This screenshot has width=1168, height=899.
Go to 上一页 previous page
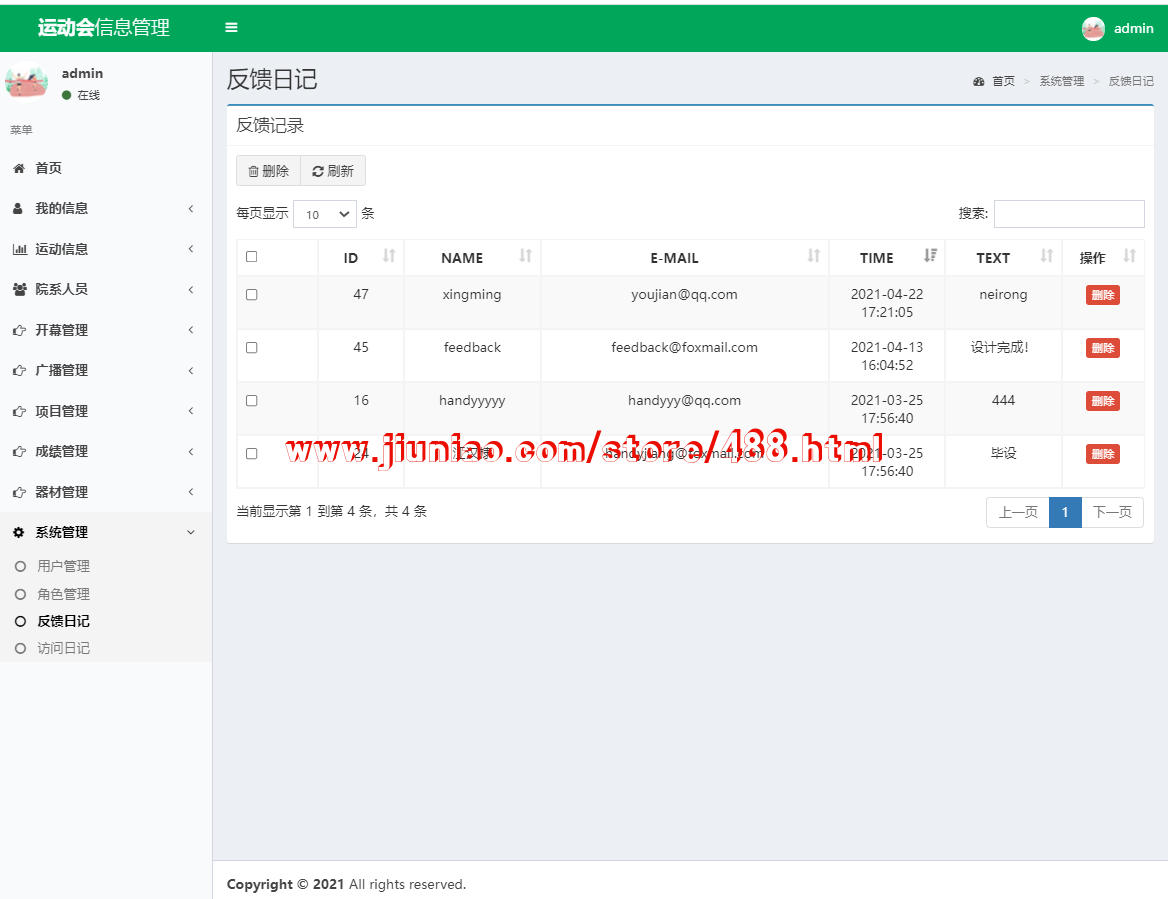point(1018,512)
